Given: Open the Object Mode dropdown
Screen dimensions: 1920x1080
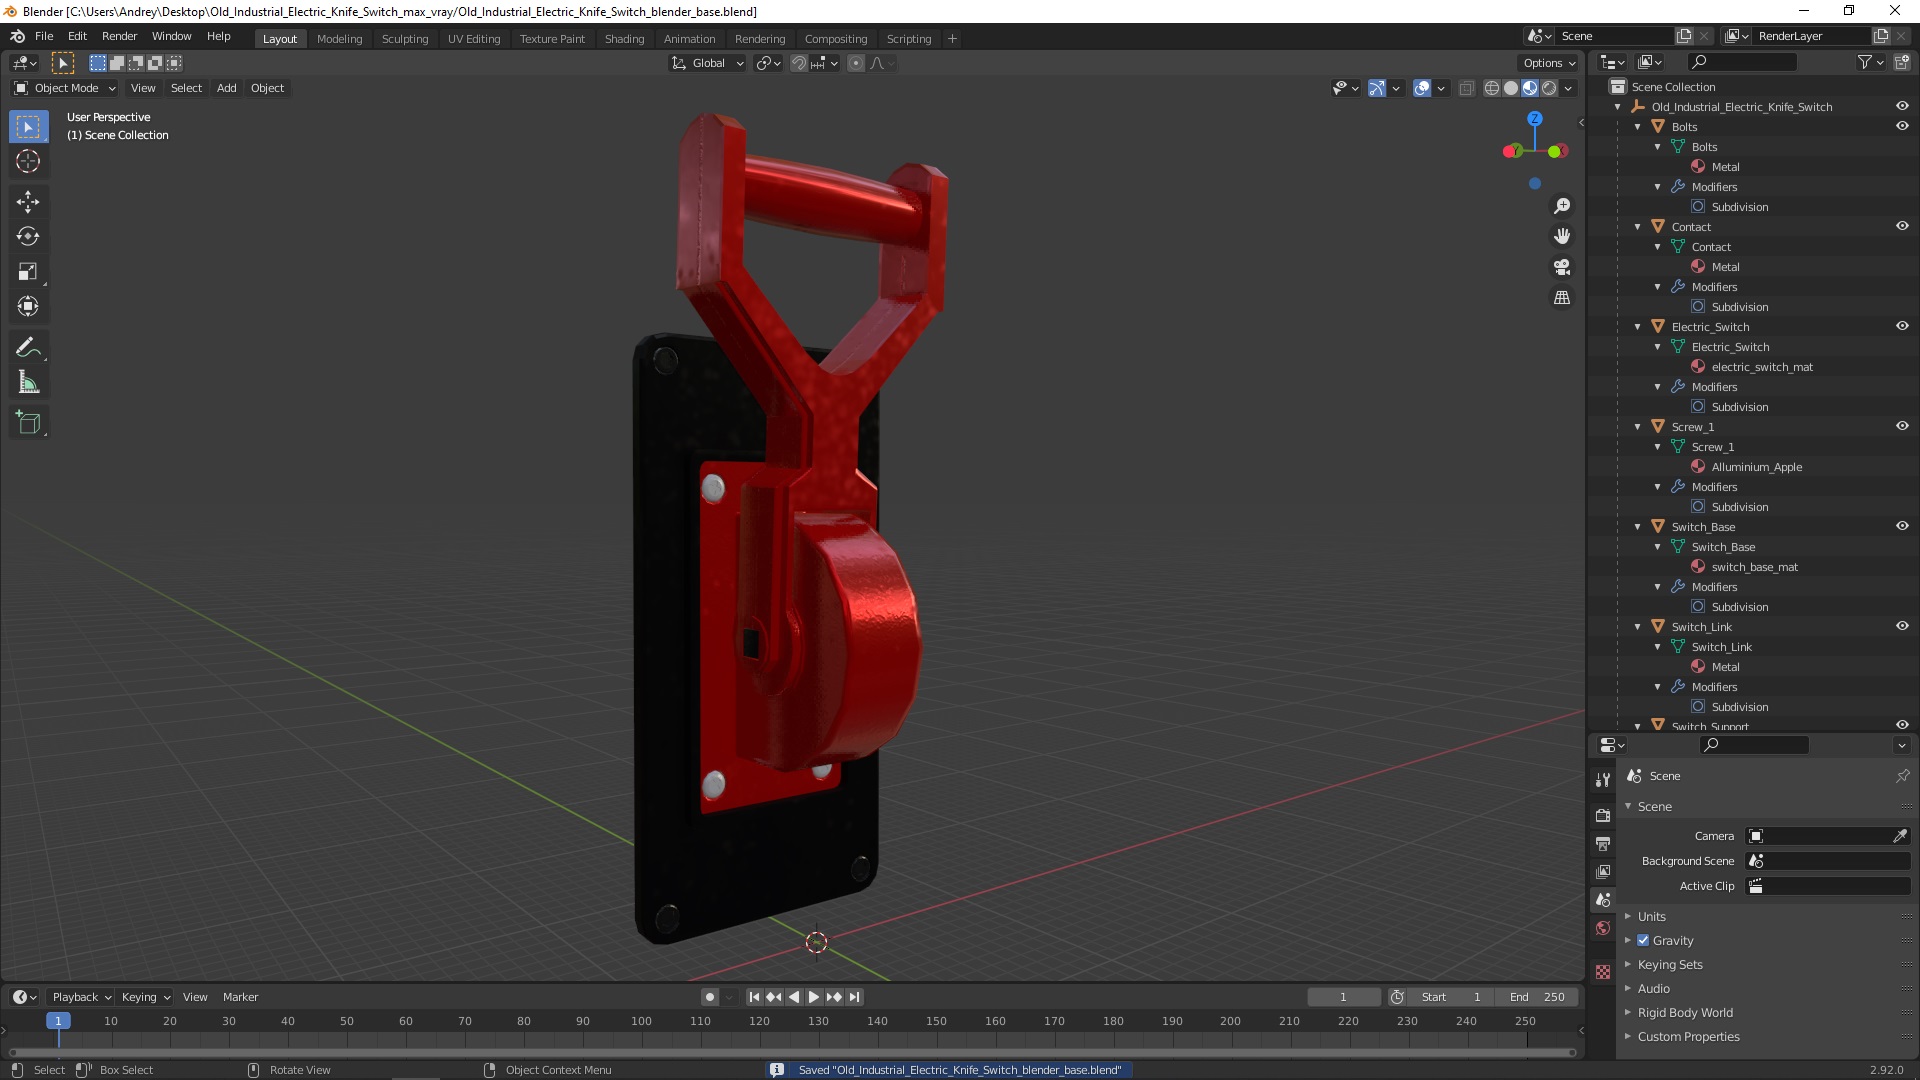Looking at the screenshot, I should pyautogui.click(x=65, y=88).
